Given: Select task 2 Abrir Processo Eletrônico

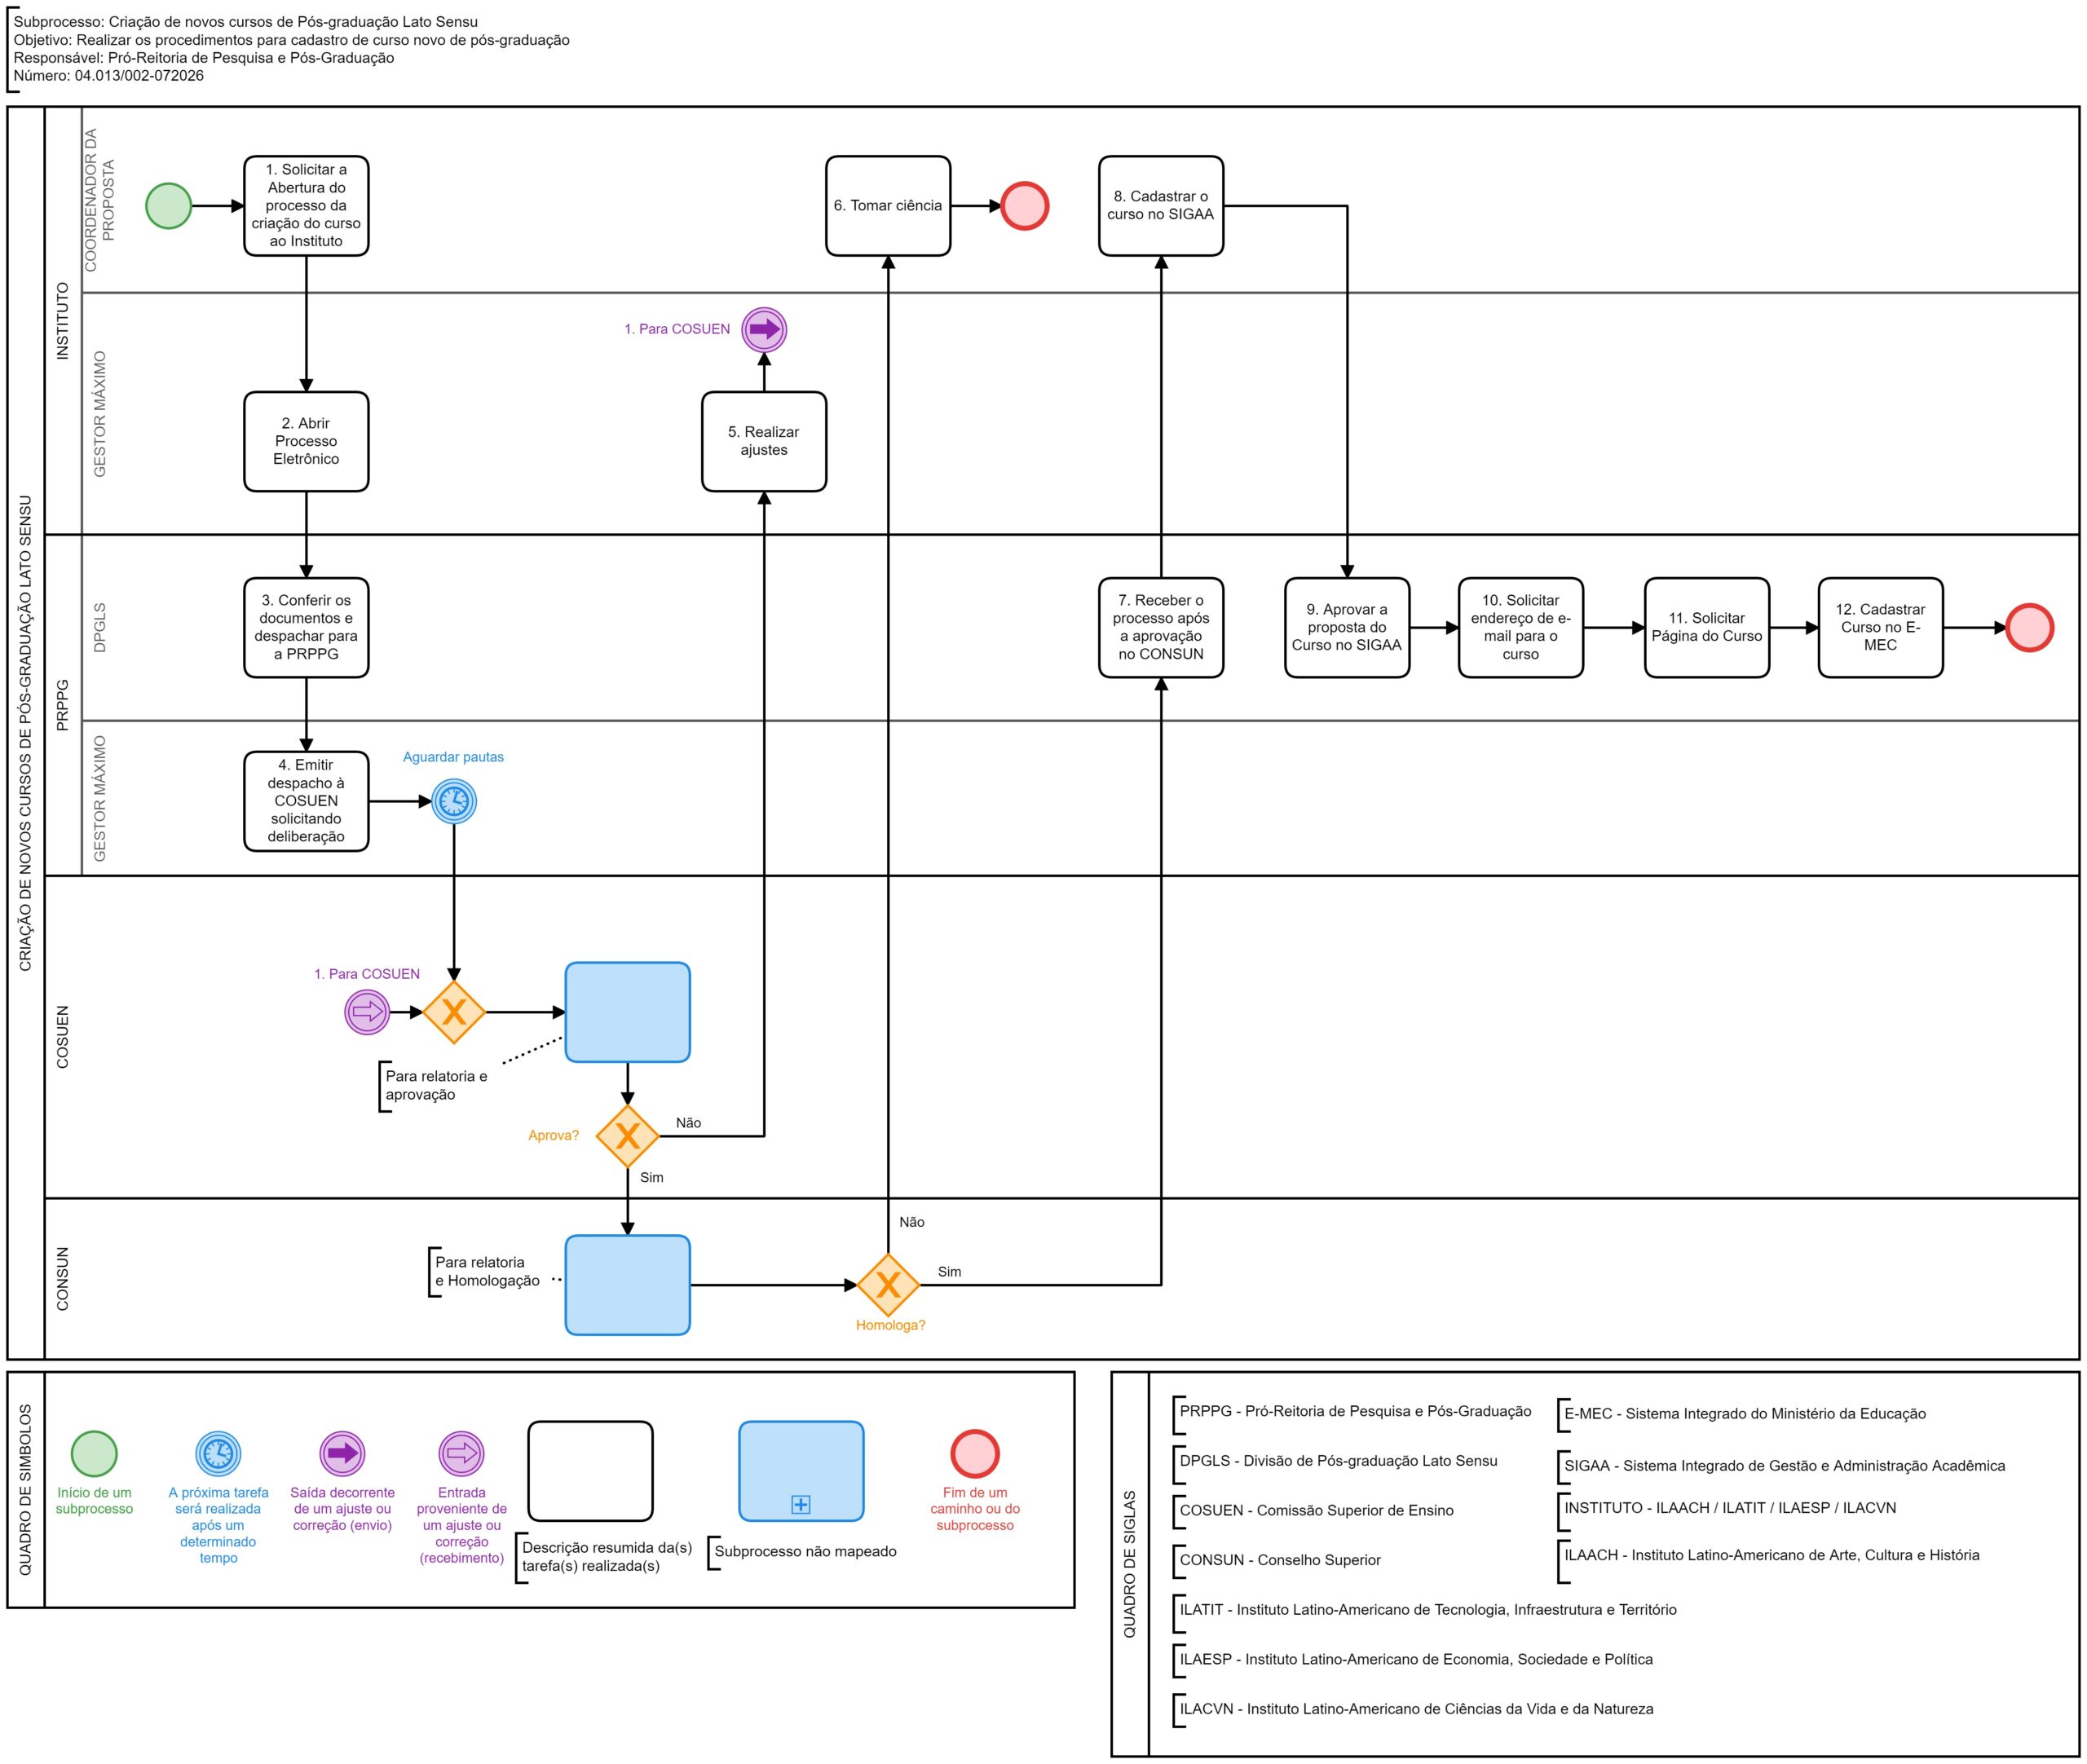Looking at the screenshot, I should point(306,441).
